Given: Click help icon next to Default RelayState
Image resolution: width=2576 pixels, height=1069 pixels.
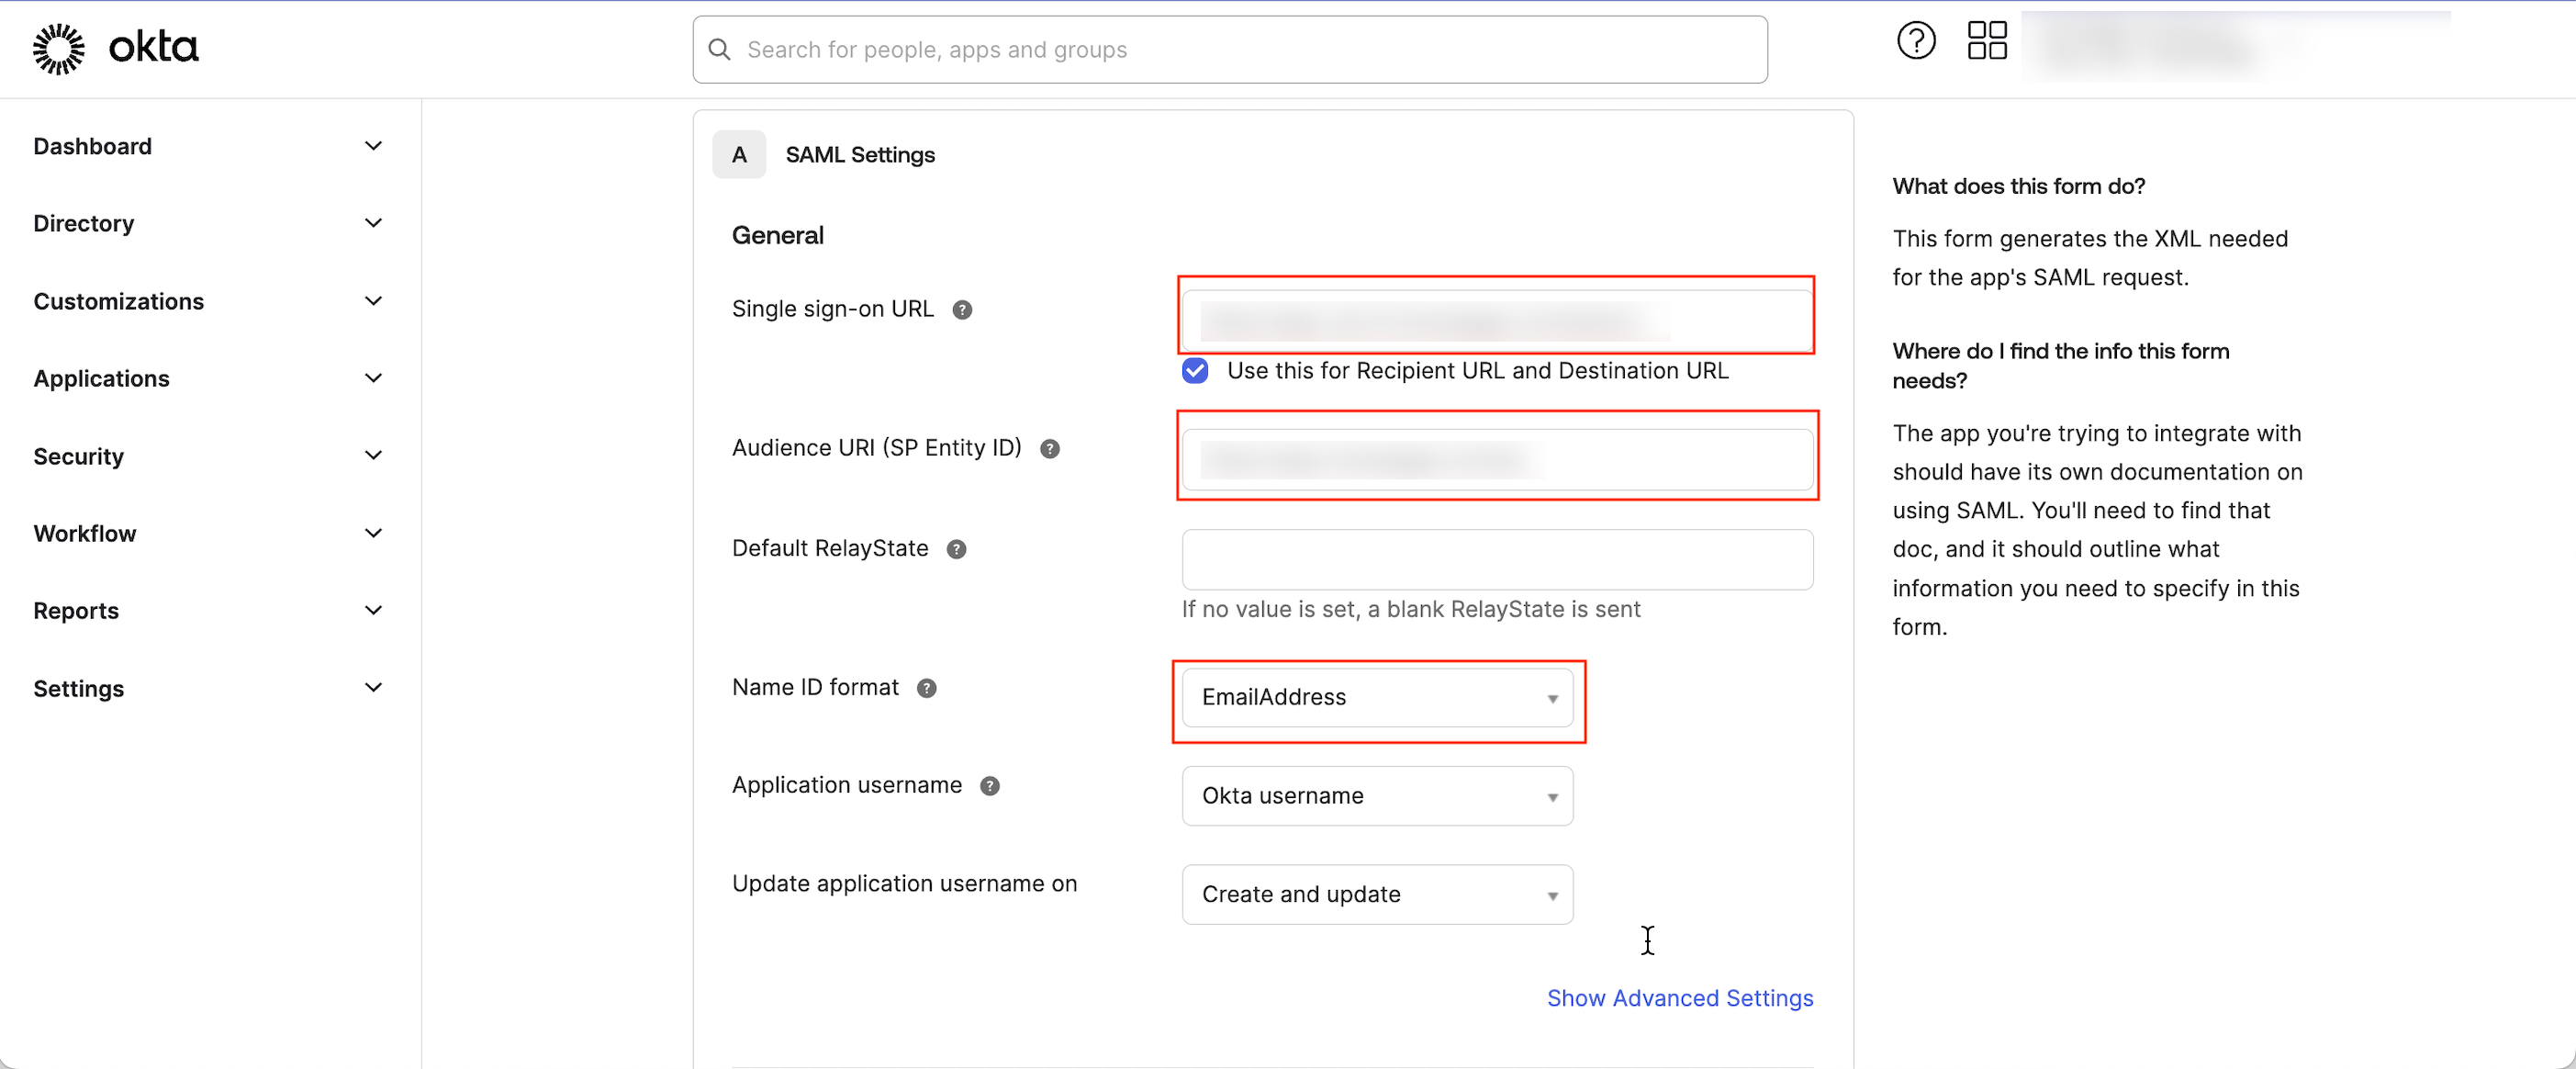Looking at the screenshot, I should point(956,549).
